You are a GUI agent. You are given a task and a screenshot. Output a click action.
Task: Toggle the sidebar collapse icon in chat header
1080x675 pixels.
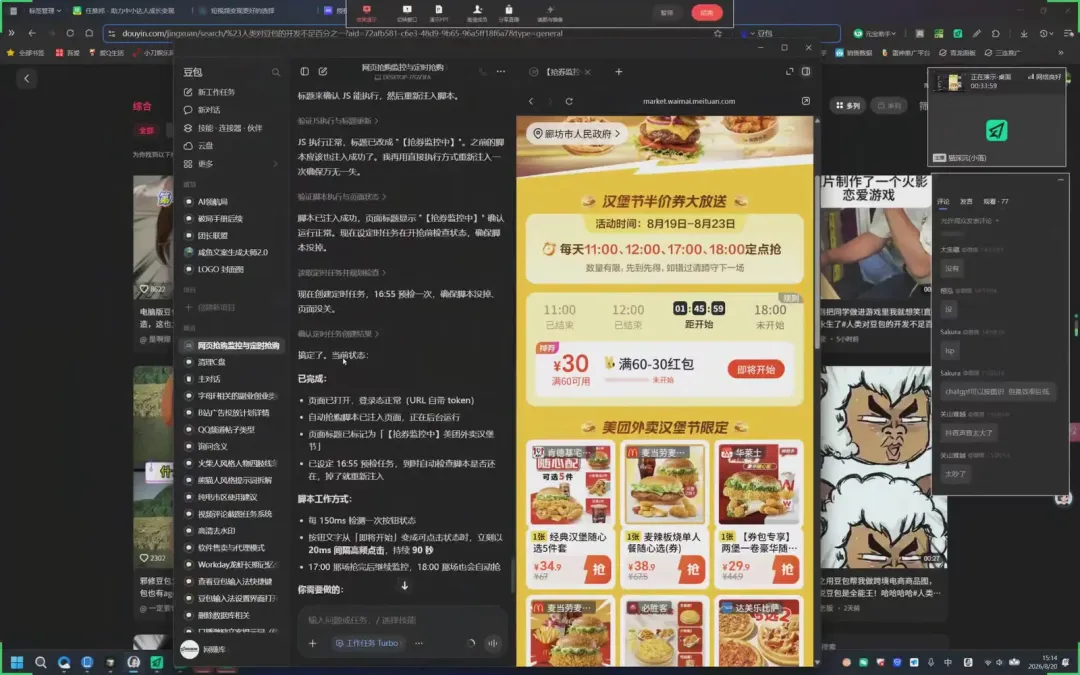coord(304,72)
